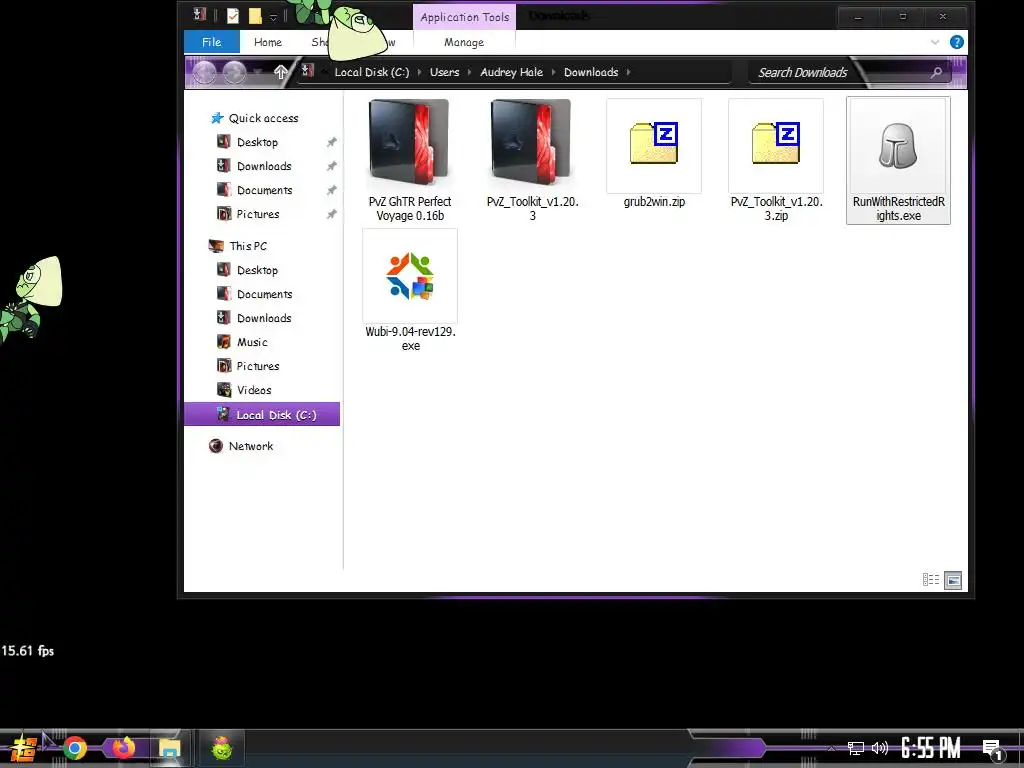Click File Explorer on the taskbar
Image resolution: width=1024 pixels, height=768 pixels.
point(170,748)
